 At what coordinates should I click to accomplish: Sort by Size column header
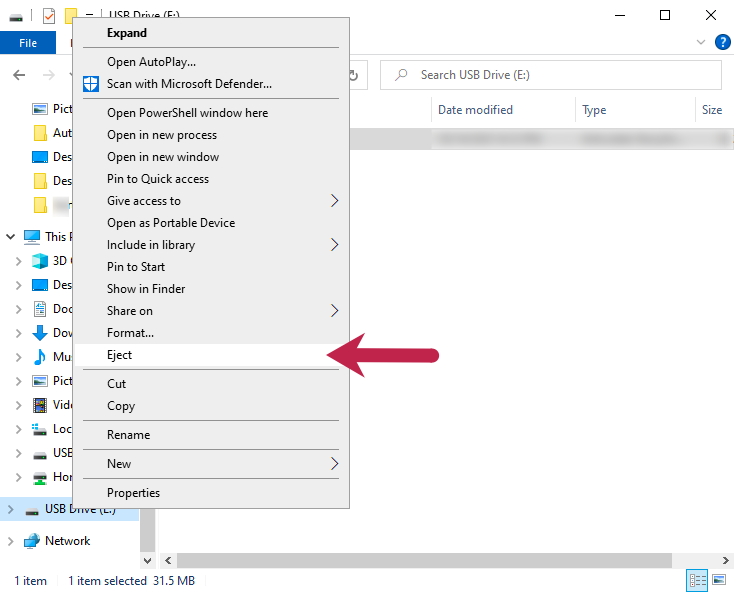[712, 110]
